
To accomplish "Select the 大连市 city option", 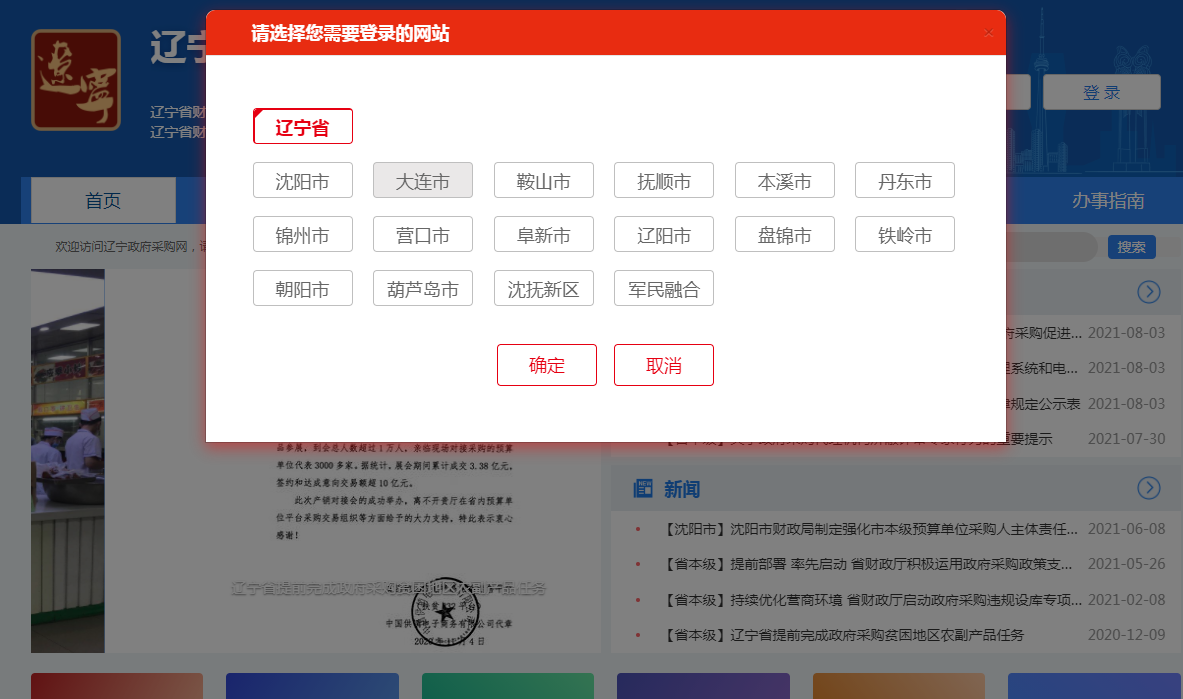I will pos(423,180).
